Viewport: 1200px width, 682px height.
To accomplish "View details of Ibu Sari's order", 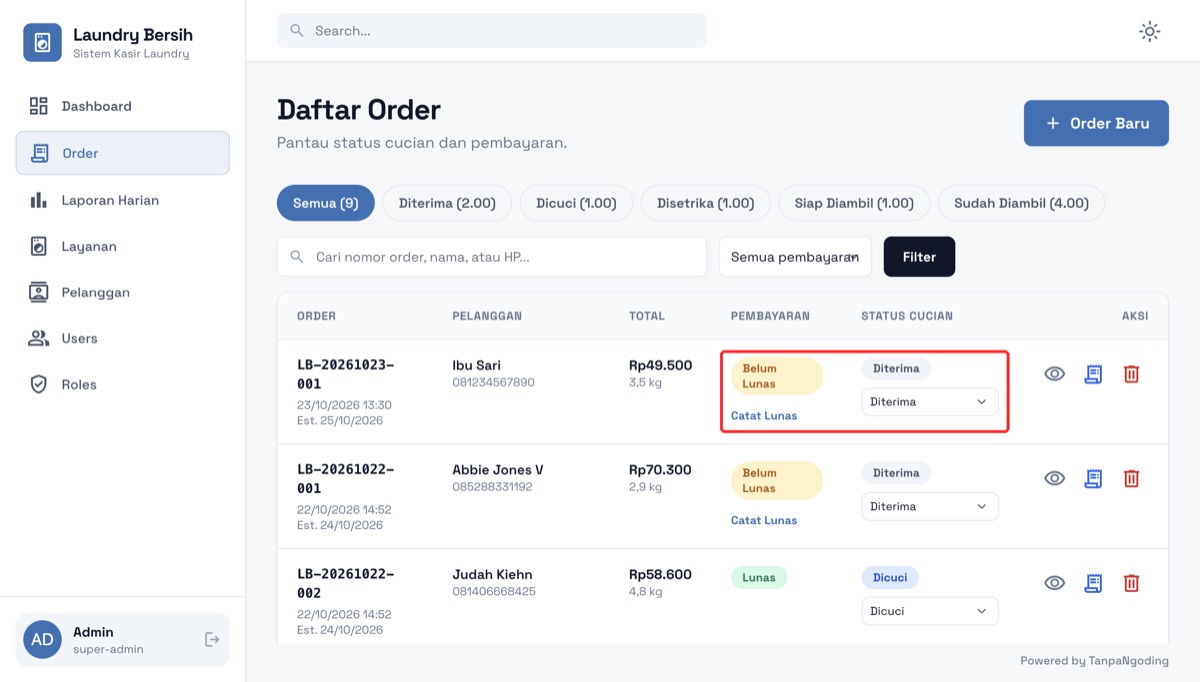I will 1054,374.
